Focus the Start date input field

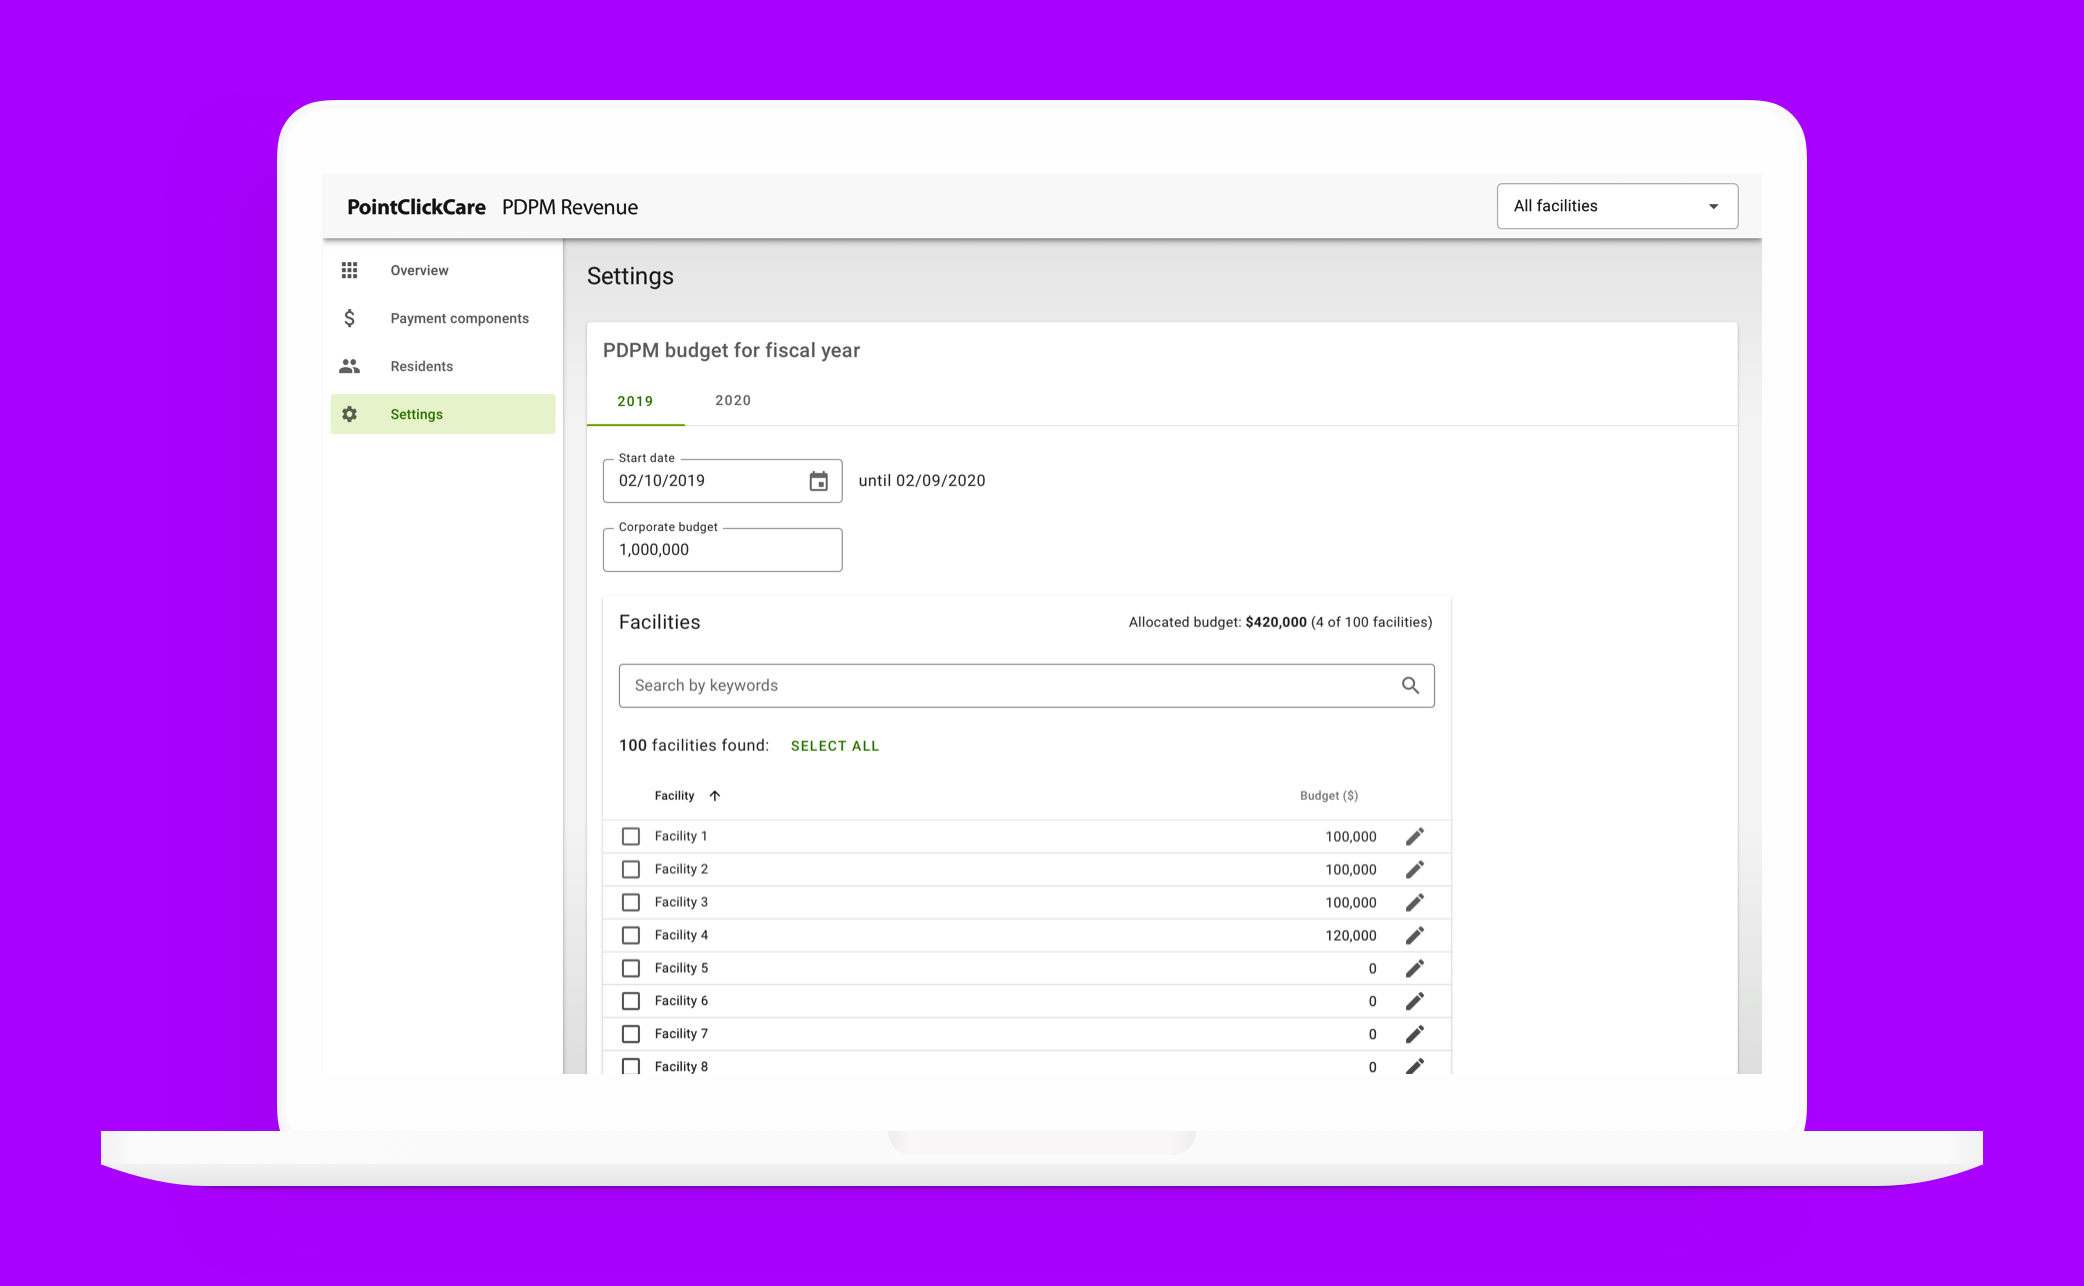point(723,481)
